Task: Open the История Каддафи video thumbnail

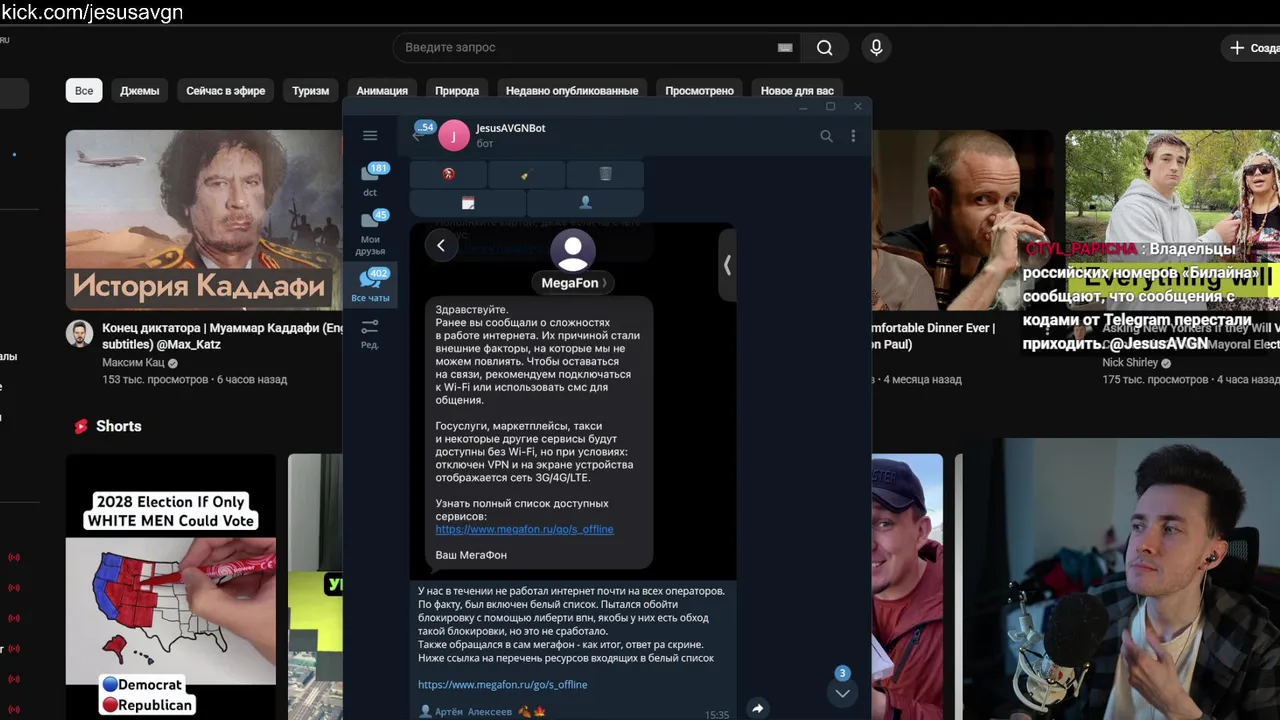Action: point(204,220)
